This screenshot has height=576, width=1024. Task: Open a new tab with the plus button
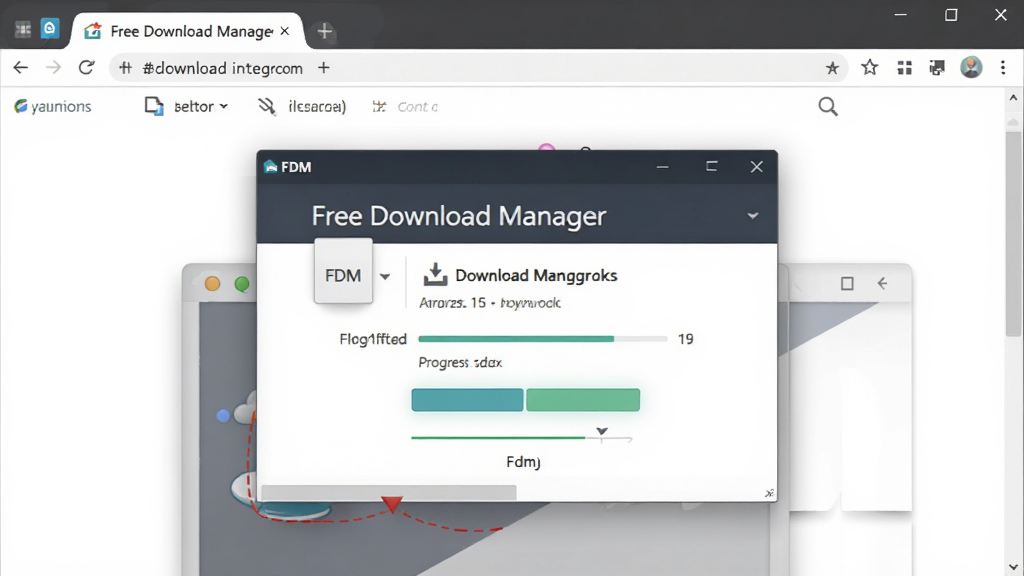[325, 31]
